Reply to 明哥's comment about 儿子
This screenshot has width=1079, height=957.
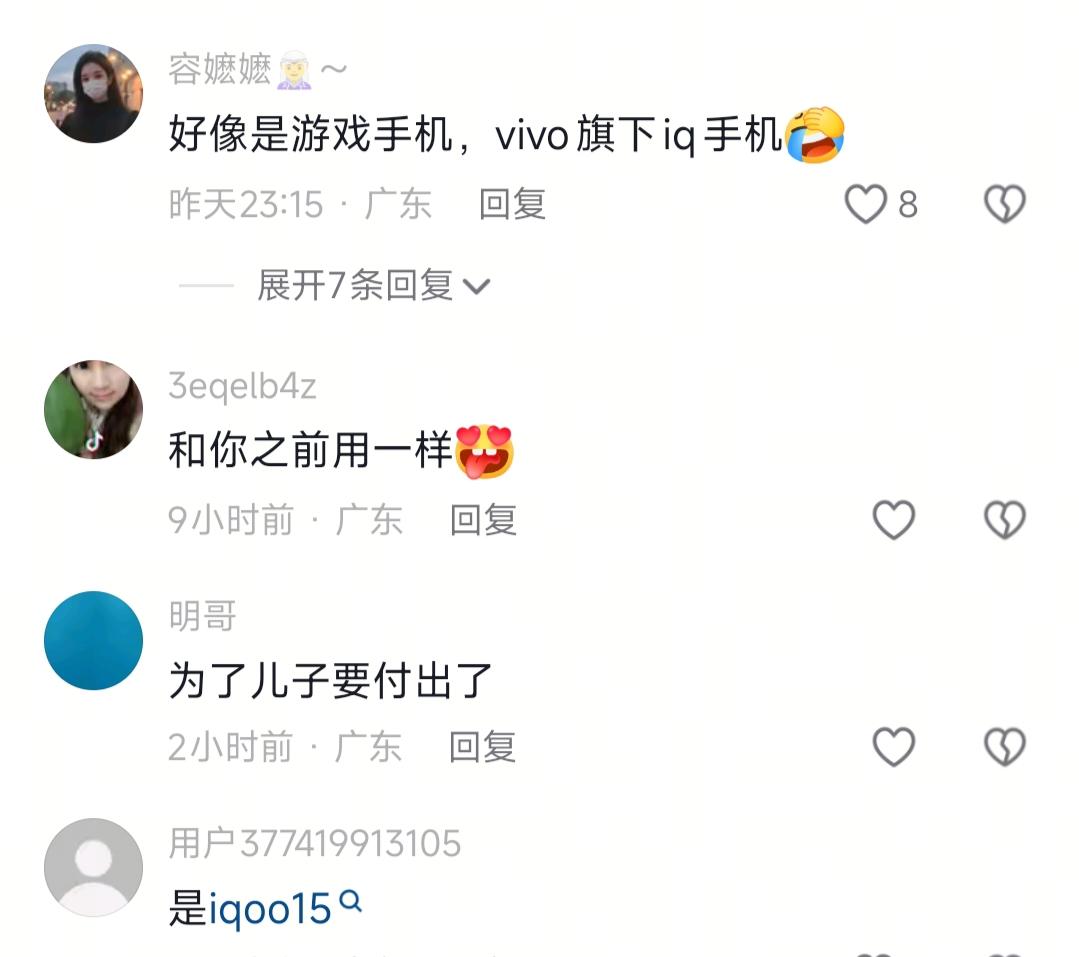(x=482, y=746)
